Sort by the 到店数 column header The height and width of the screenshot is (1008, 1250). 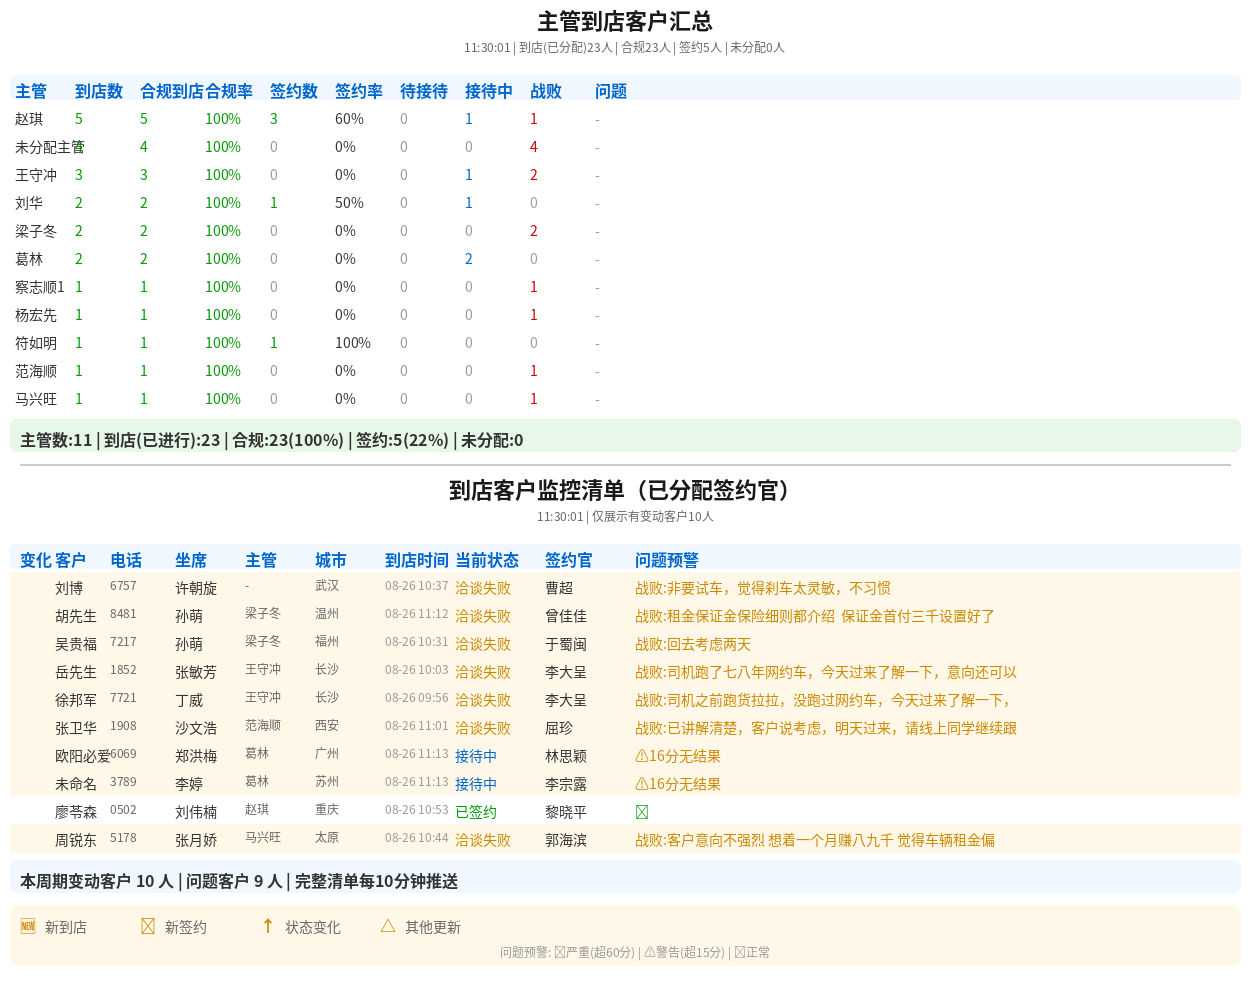pos(99,91)
